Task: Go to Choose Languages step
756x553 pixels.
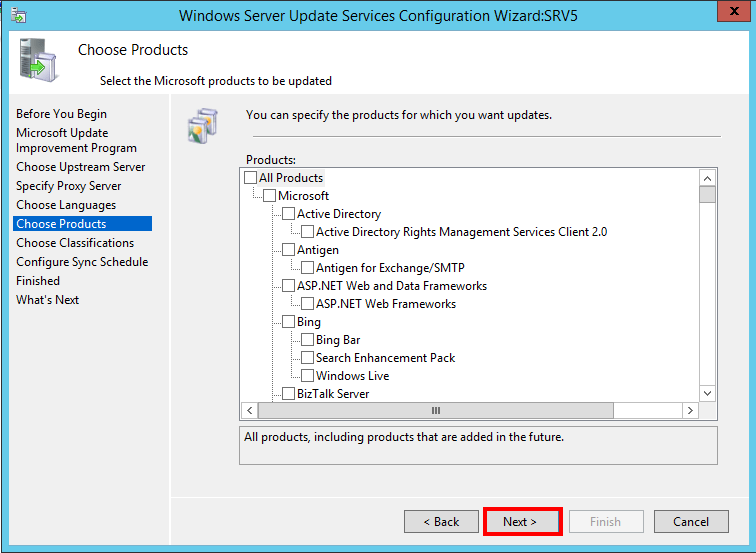Action: point(66,205)
